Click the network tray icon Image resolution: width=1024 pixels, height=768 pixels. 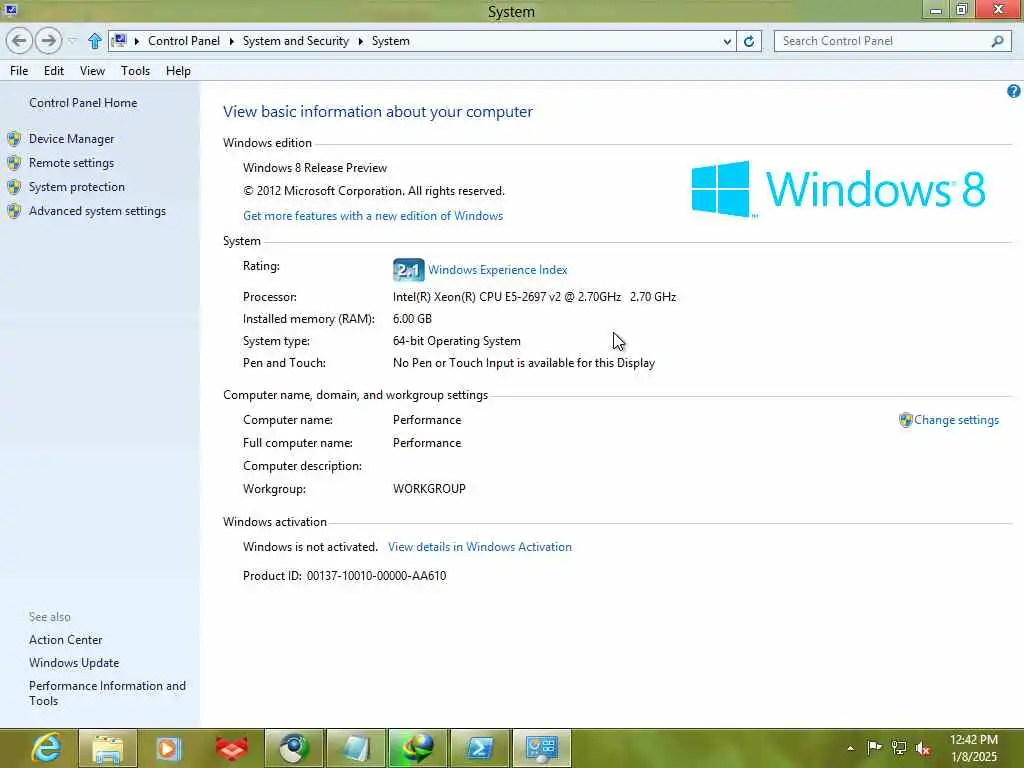click(x=899, y=748)
